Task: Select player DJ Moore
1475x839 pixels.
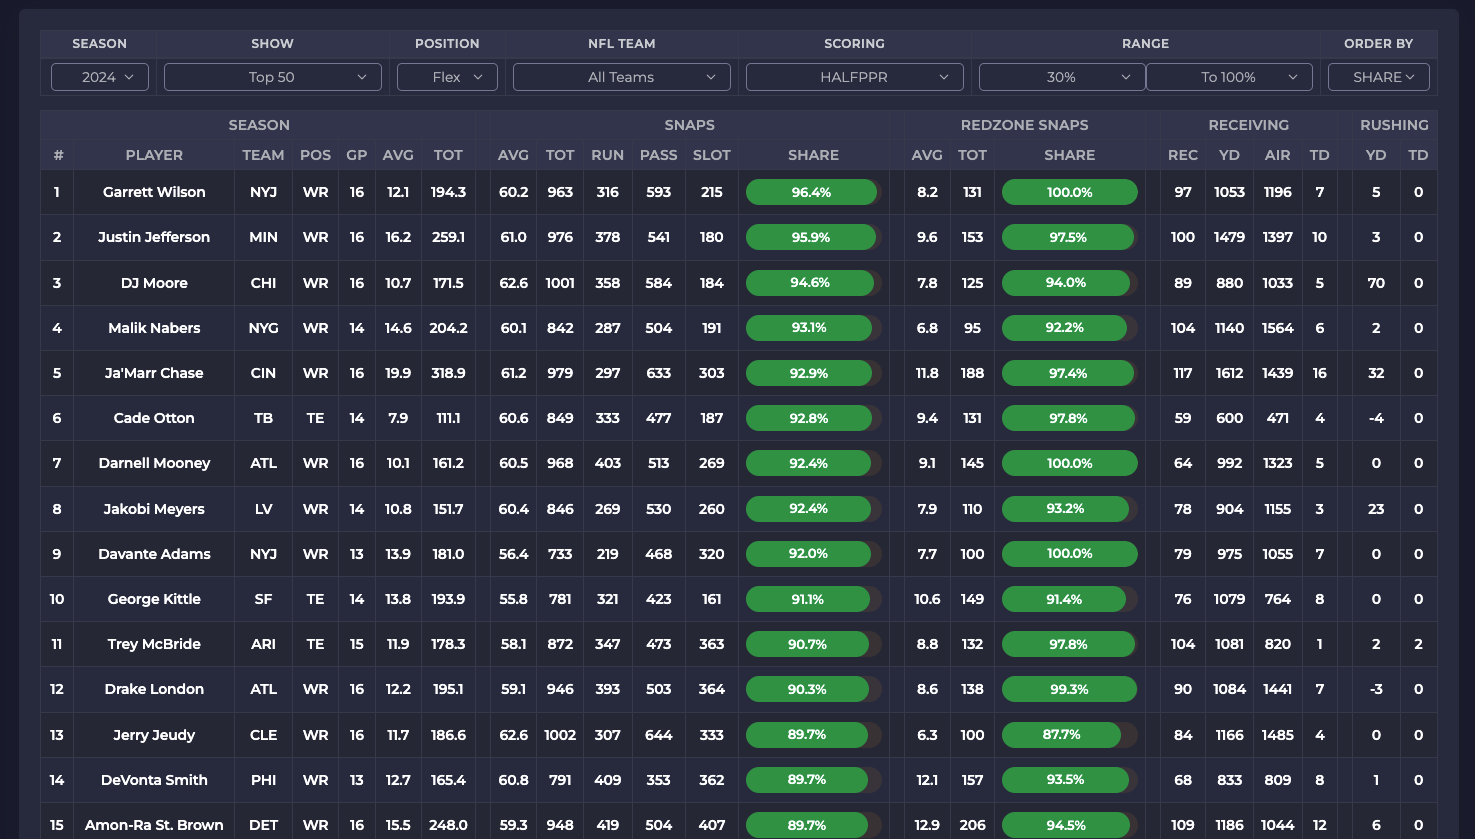Action: pyautogui.click(x=154, y=283)
